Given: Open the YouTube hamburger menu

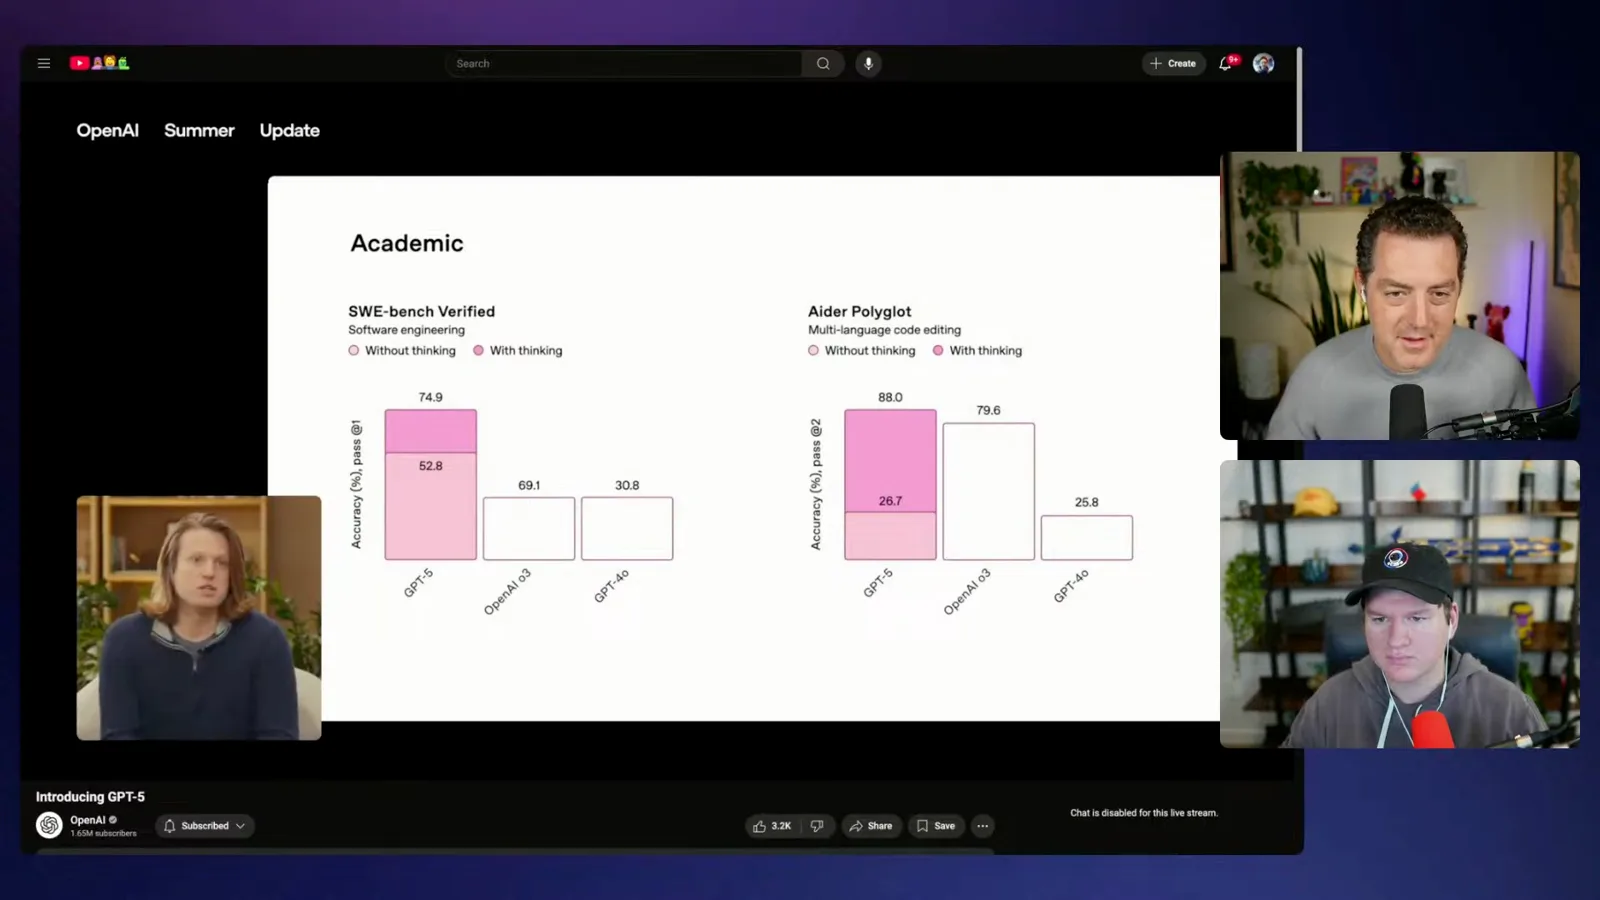Looking at the screenshot, I should (44, 63).
